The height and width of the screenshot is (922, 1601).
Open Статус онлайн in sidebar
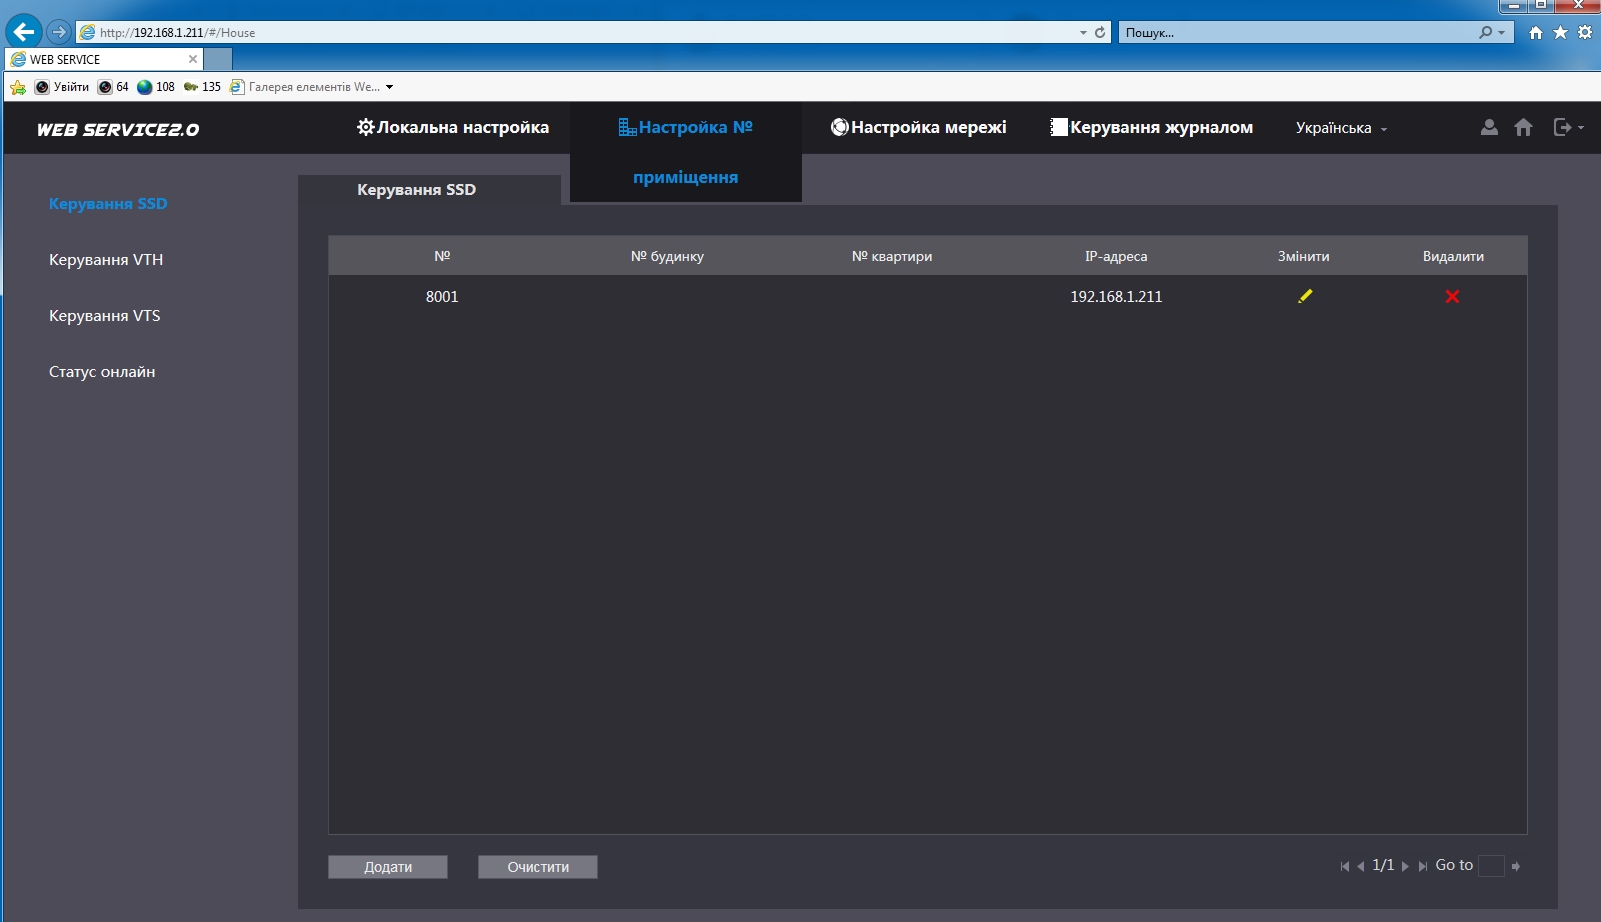[x=102, y=371]
